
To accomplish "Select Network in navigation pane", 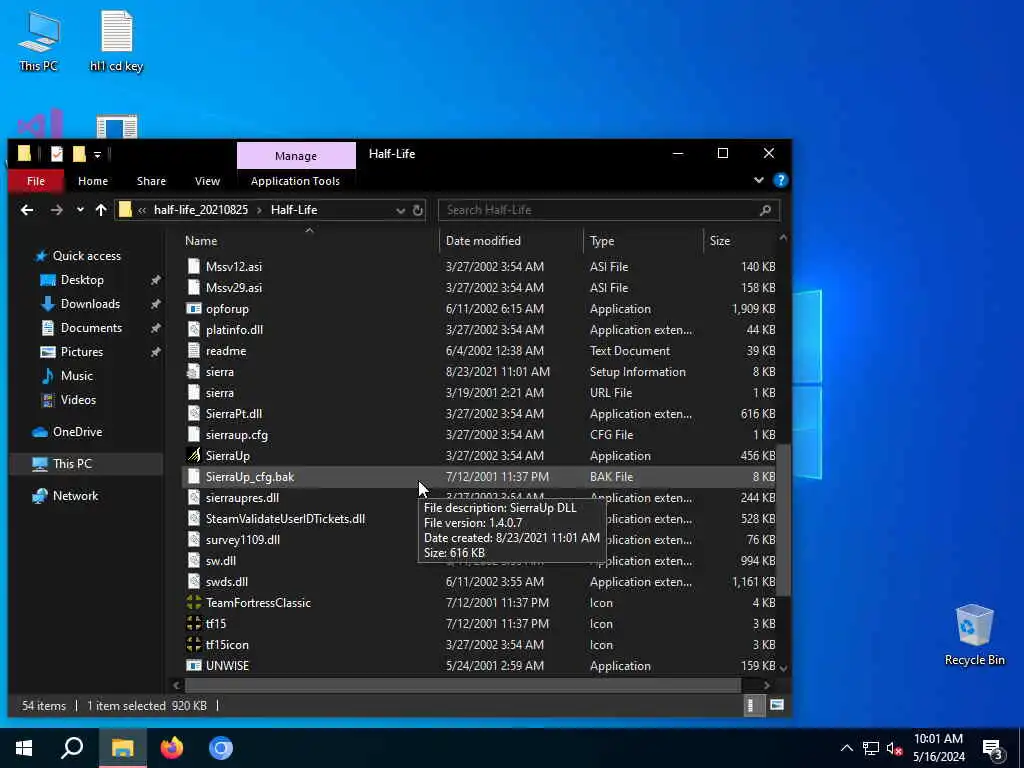I will click(75, 496).
